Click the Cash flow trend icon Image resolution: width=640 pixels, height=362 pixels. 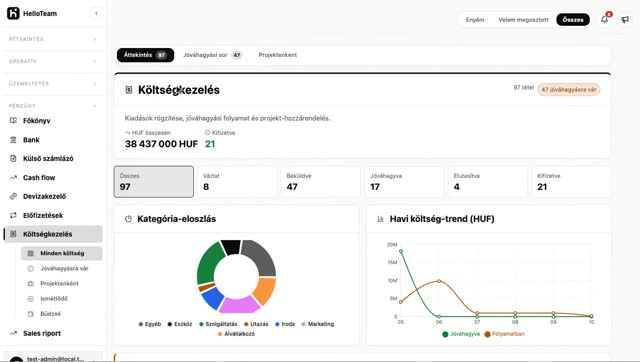pyautogui.click(x=13, y=178)
